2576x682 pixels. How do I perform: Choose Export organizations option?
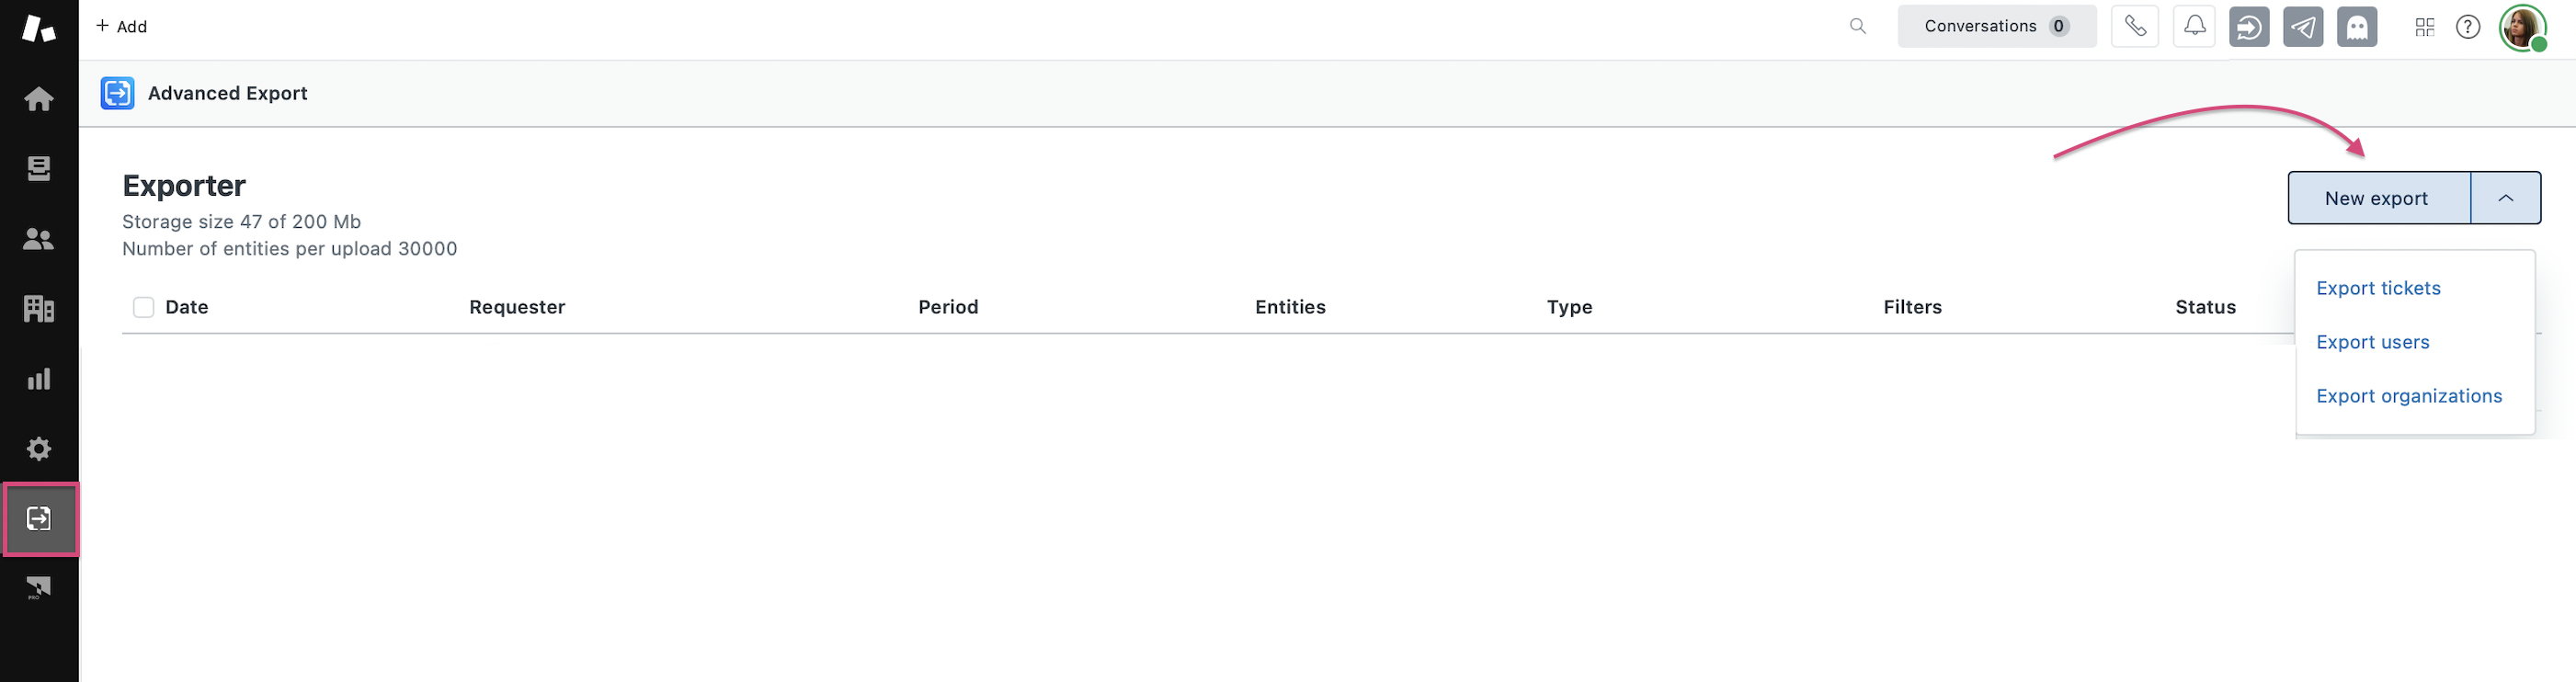[x=2409, y=396]
